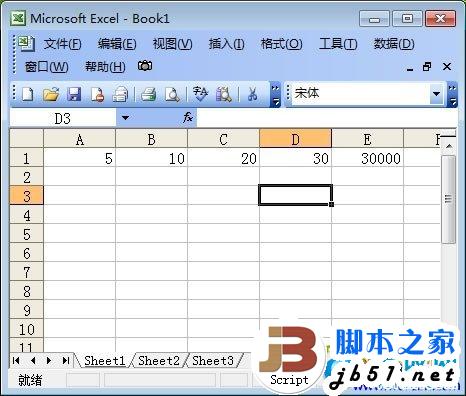Click the Select All corner box
The image size is (466, 396).
click(x=26, y=138)
